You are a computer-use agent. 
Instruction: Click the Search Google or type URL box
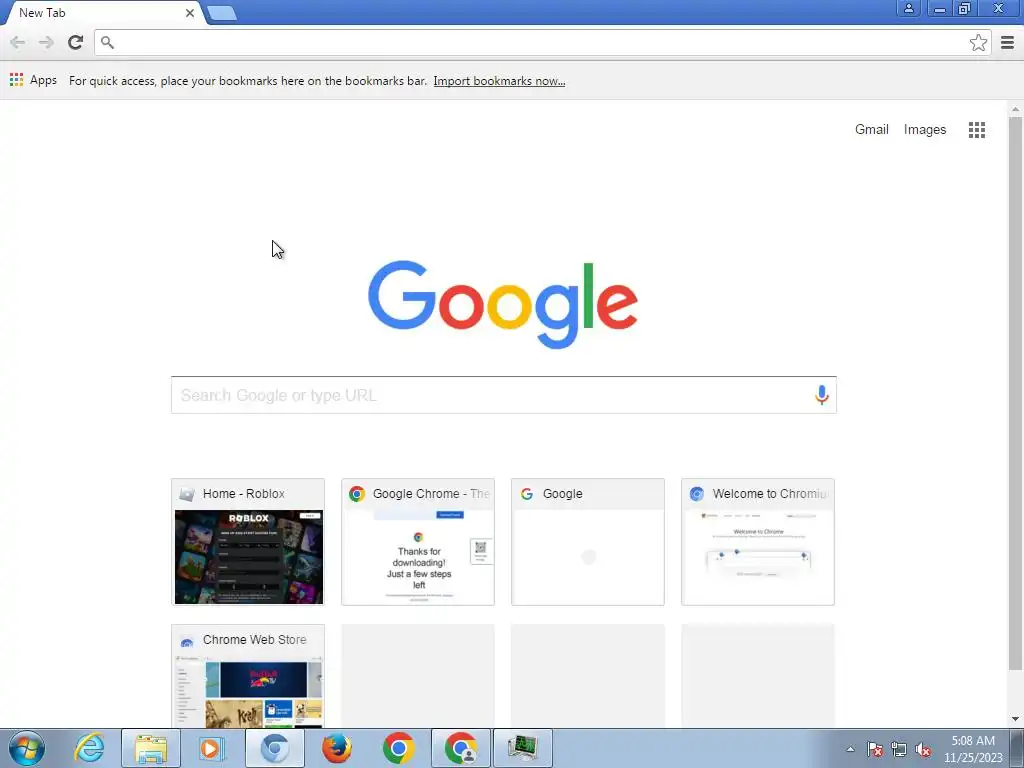503,394
